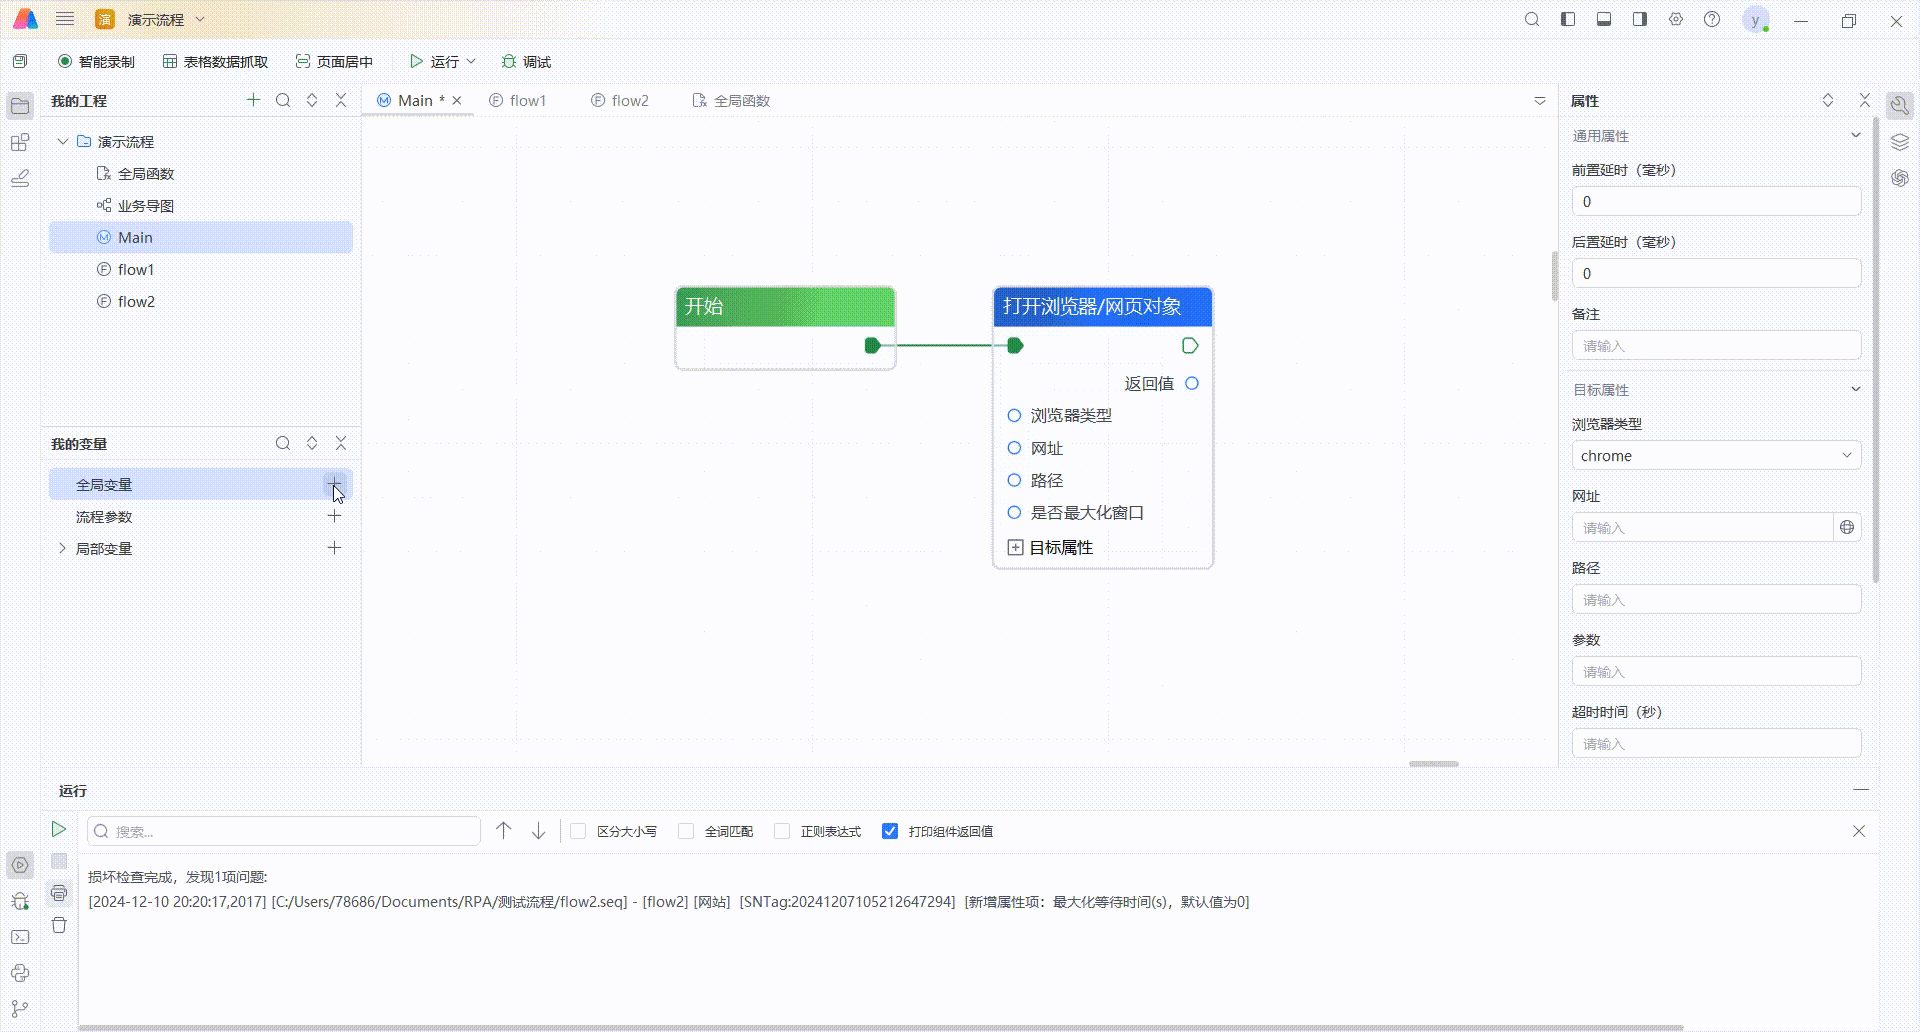Image resolution: width=1920 pixels, height=1032 pixels.
Task: Disable the 打印组件返回值 checkbox
Action: 890,831
